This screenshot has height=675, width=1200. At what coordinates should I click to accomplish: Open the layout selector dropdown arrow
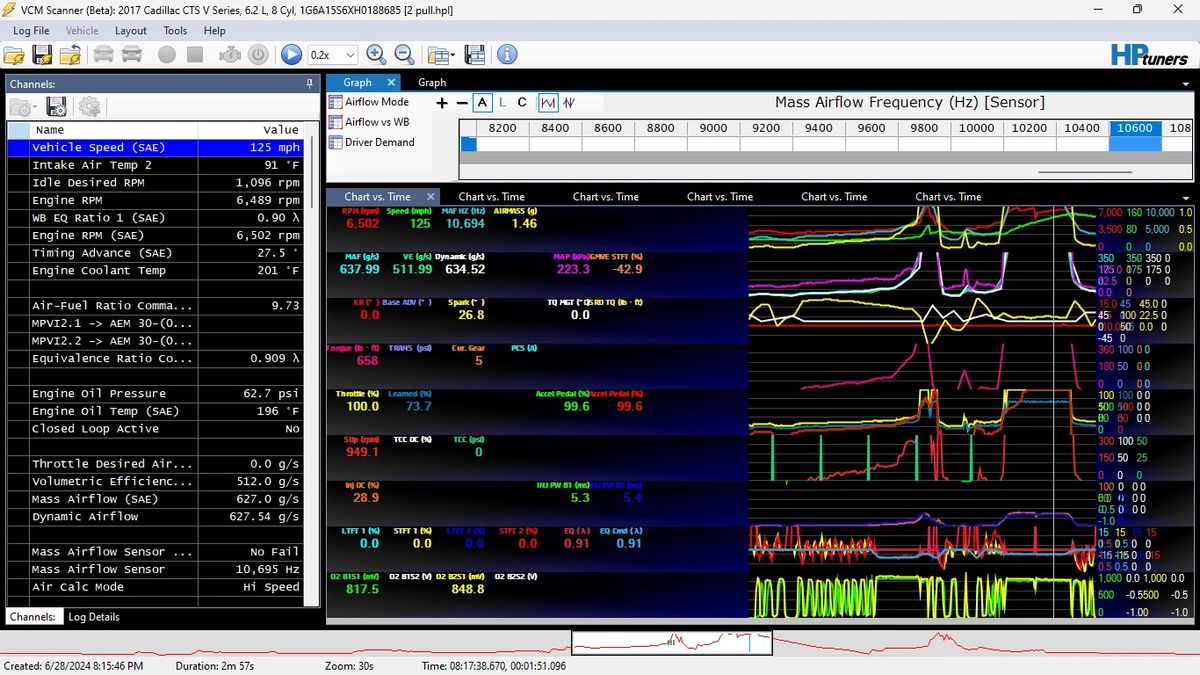(x=451, y=55)
